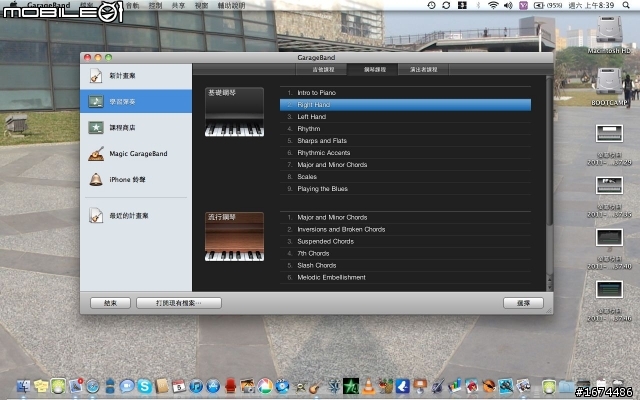Open iCal calendar in the Dock
Image resolution: width=640 pixels, height=400 pixels.
pos(178,386)
